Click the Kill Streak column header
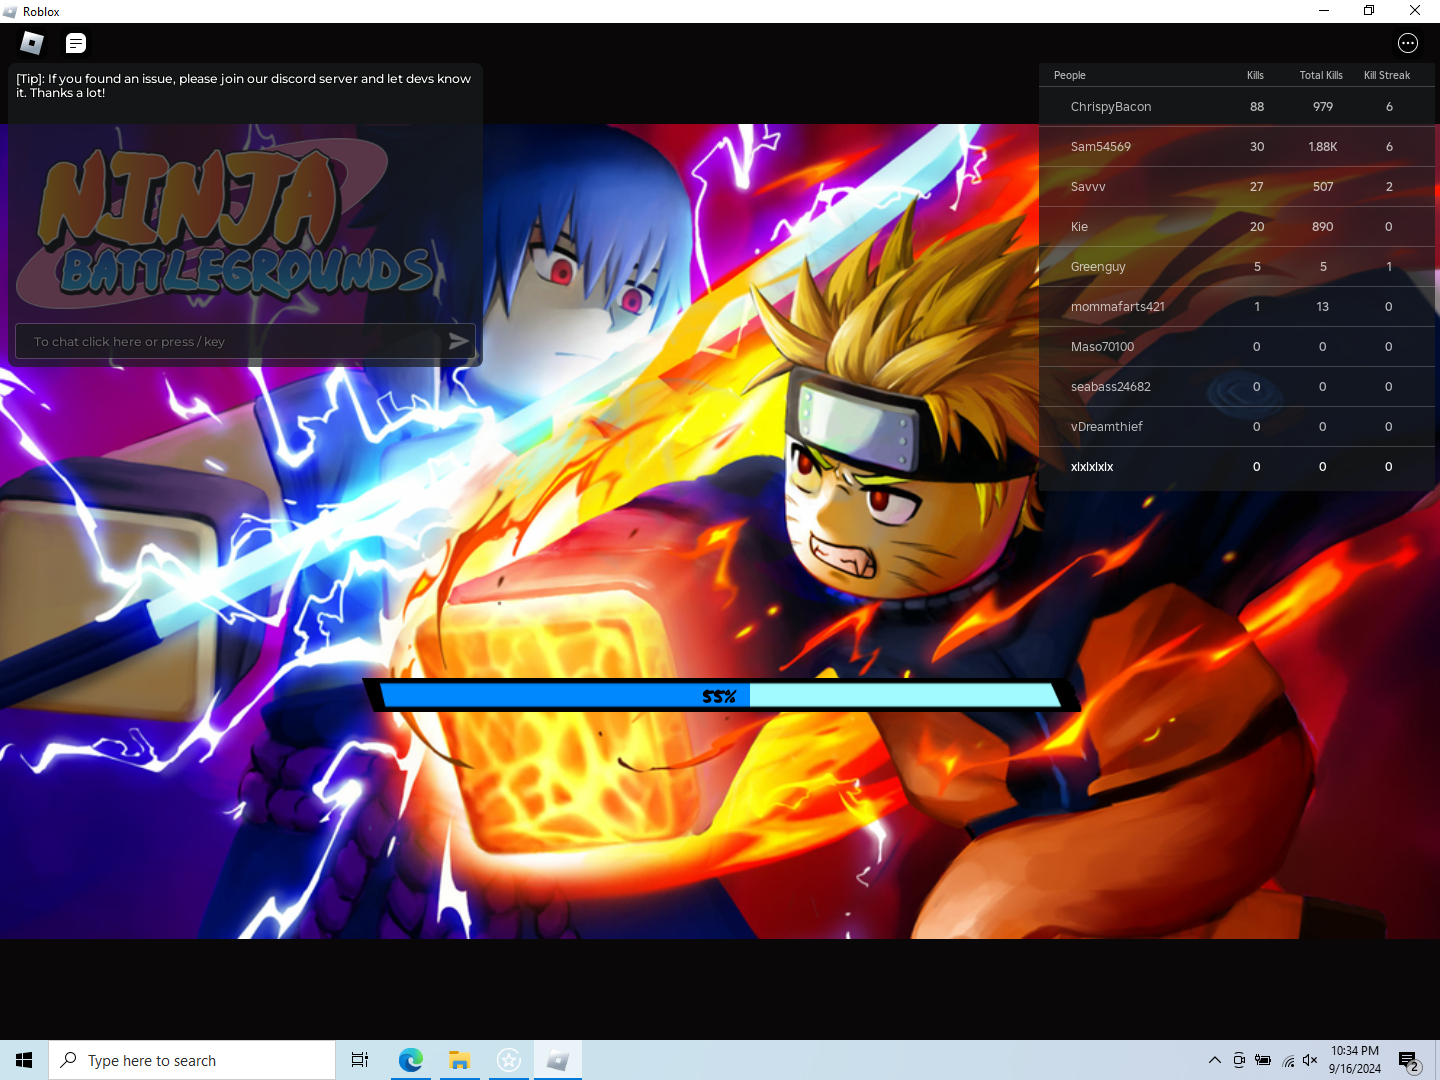This screenshot has height=1080, width=1440. tap(1387, 75)
